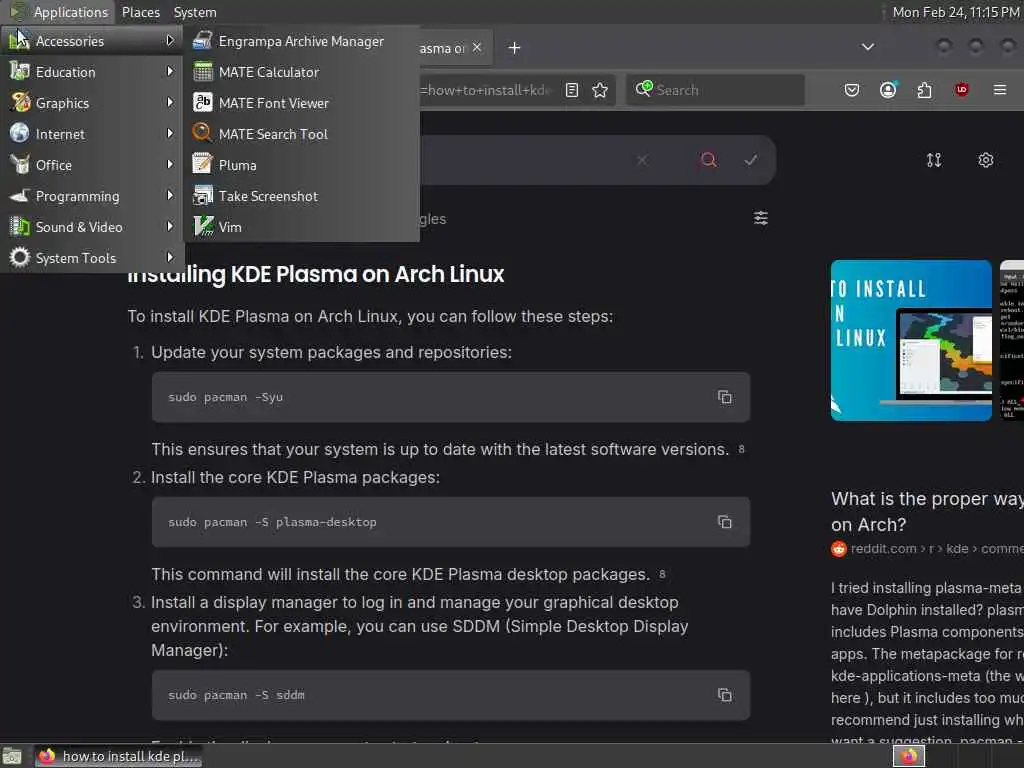Open the Applications menu in panel
Viewport: 1024px width, 768px height.
click(x=59, y=12)
